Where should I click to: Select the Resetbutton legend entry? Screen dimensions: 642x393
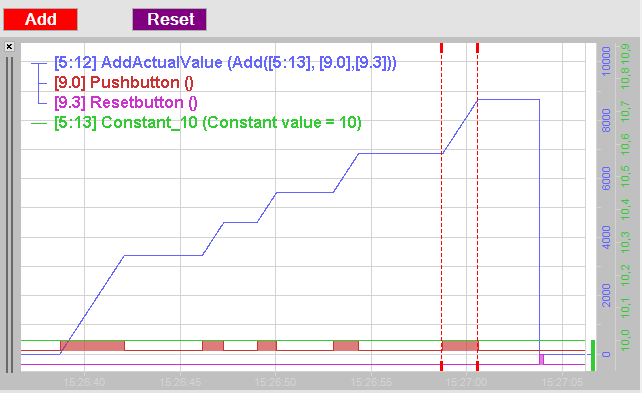pos(126,102)
